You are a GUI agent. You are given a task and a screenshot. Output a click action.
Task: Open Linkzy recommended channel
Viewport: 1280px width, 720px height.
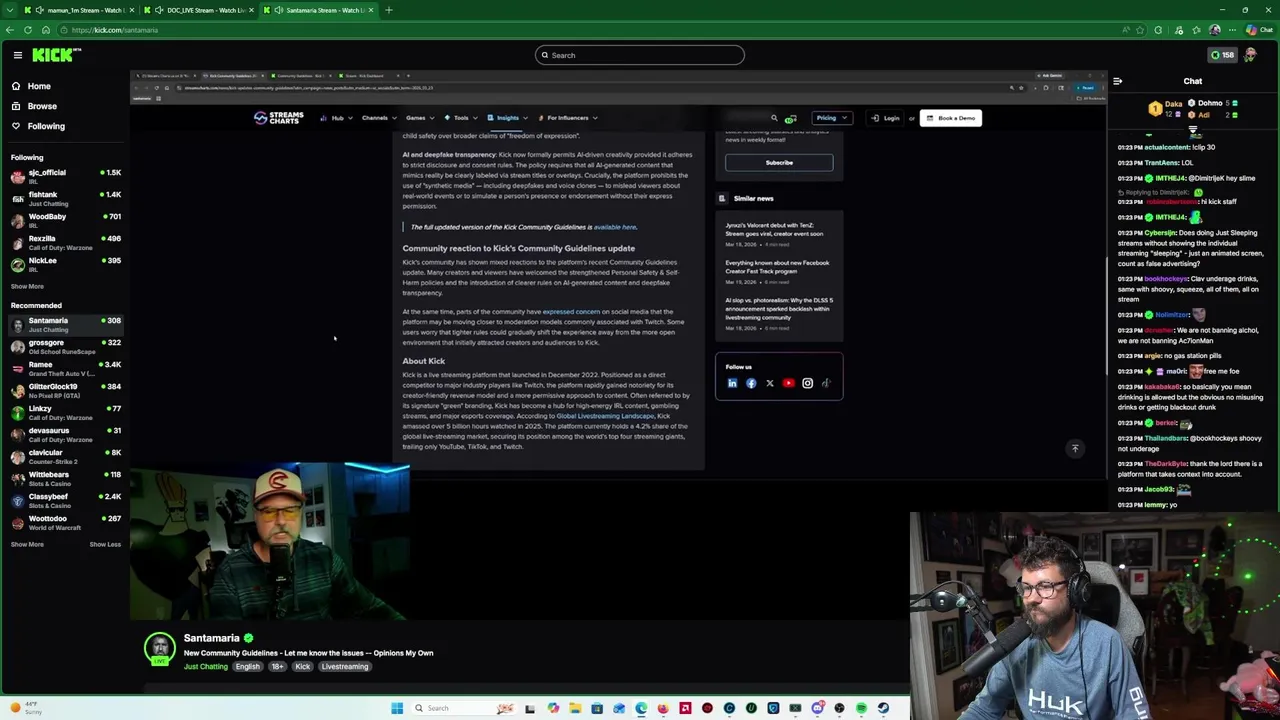point(65,412)
